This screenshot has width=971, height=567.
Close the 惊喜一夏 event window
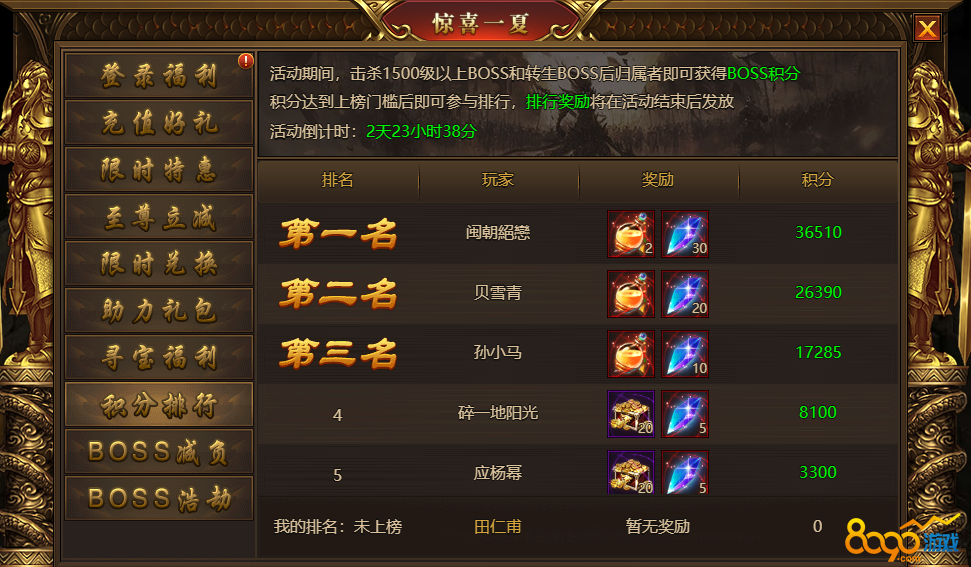click(927, 28)
